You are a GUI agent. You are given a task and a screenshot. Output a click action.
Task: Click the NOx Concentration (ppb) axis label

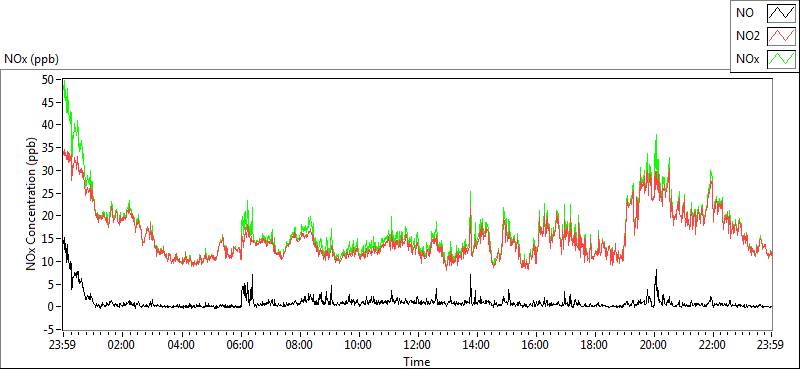pyautogui.click(x=32, y=204)
